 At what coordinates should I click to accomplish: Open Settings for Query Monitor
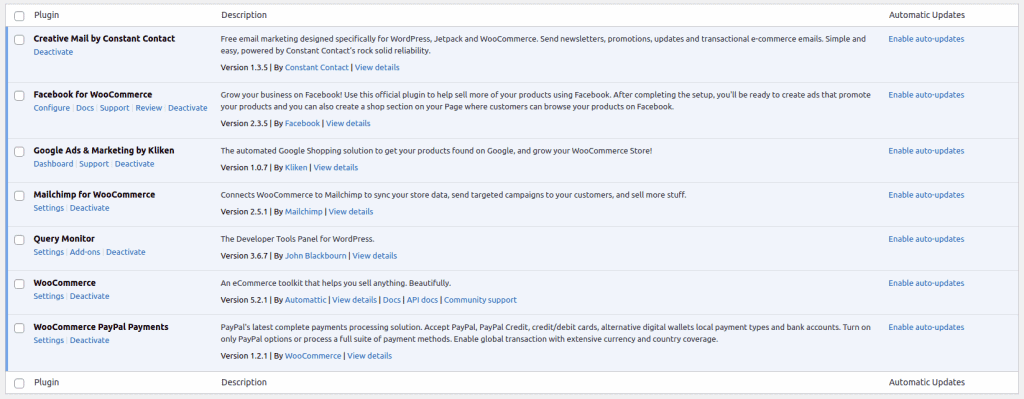click(49, 252)
